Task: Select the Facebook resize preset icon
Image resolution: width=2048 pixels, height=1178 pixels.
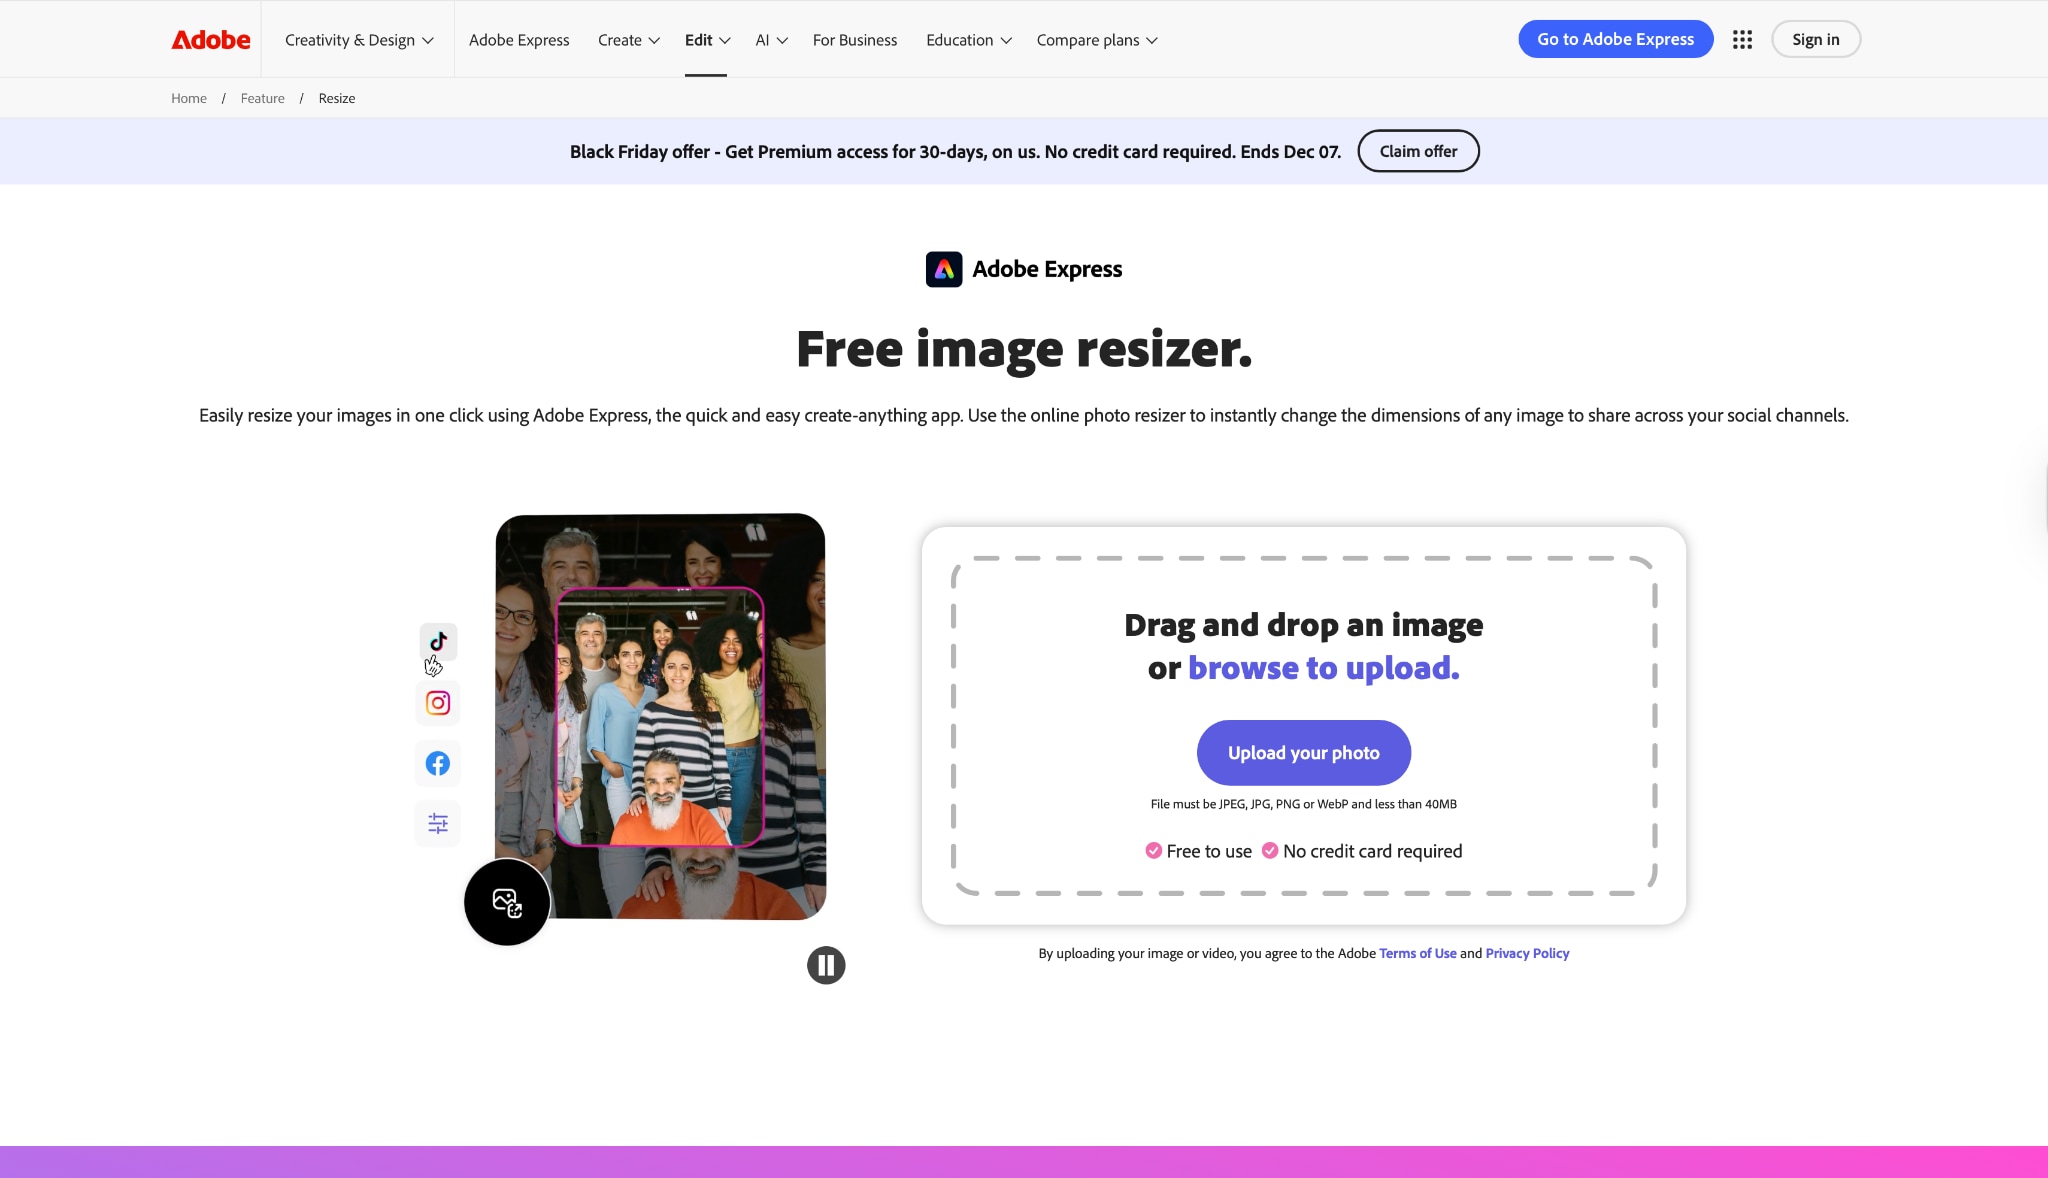Action: click(437, 763)
